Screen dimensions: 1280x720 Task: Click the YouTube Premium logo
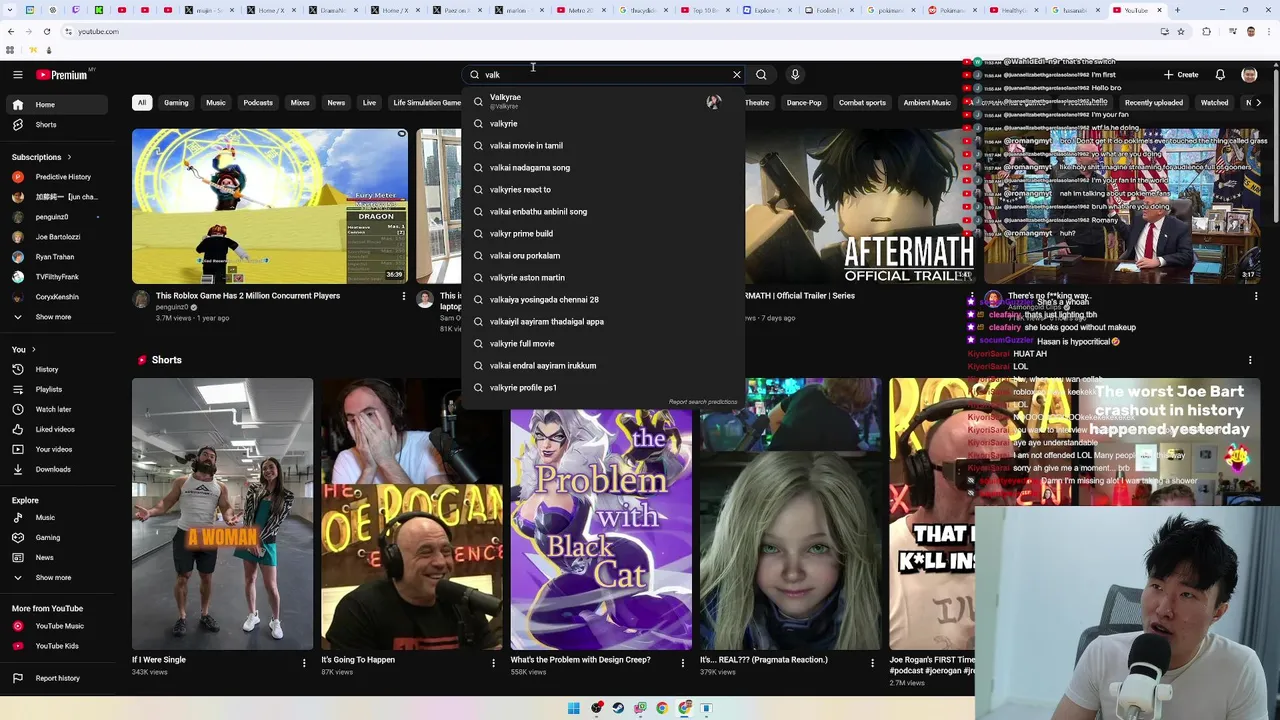point(62,75)
